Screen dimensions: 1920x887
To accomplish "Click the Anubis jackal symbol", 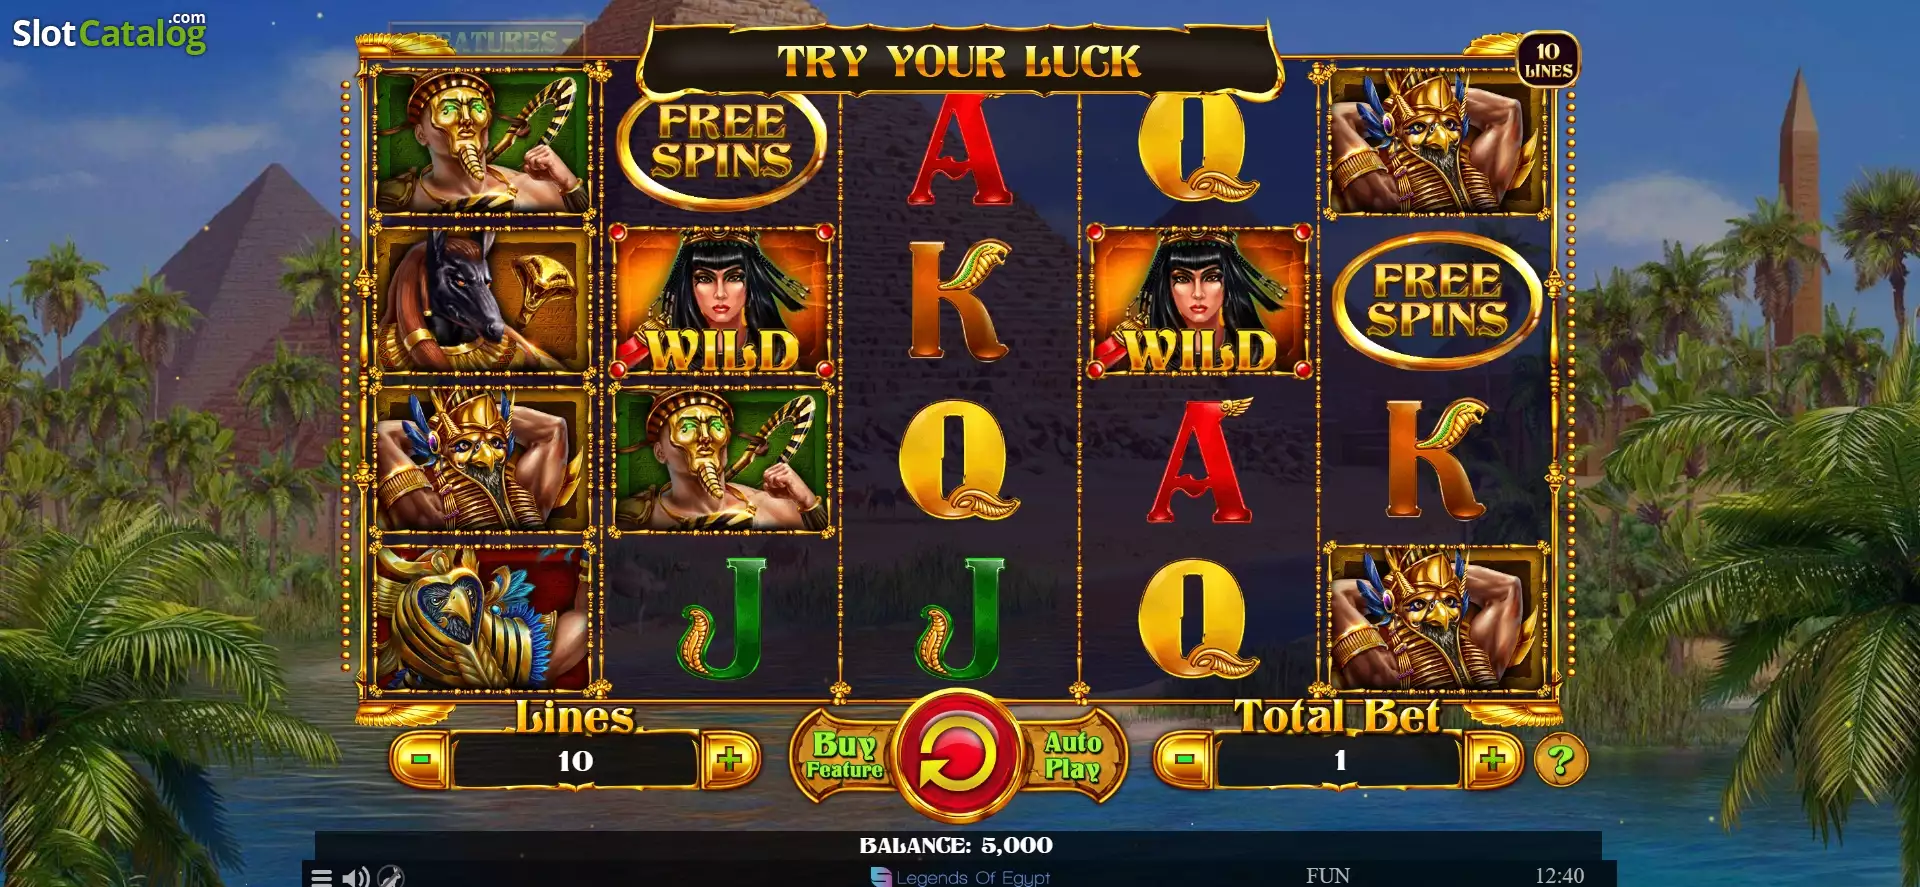I will tap(481, 301).
